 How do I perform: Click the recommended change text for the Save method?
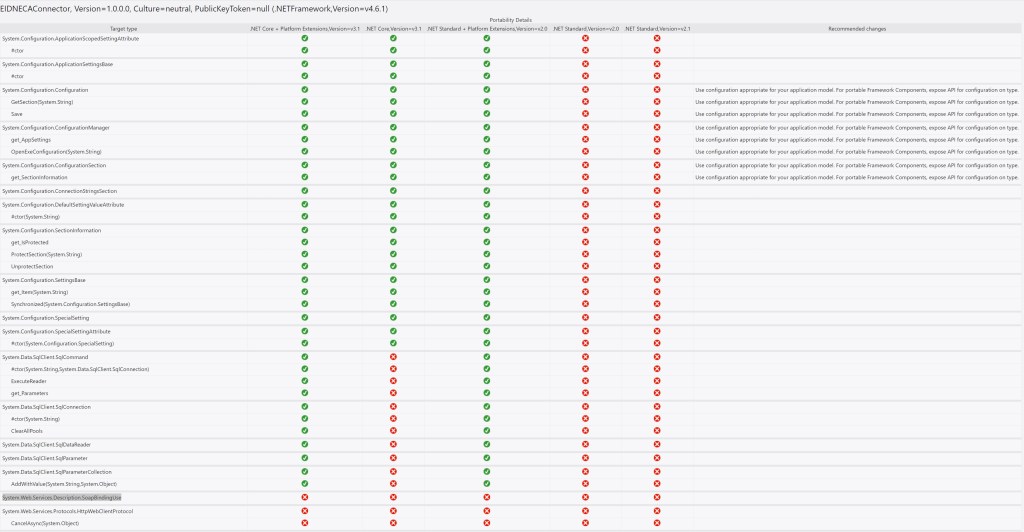857,114
